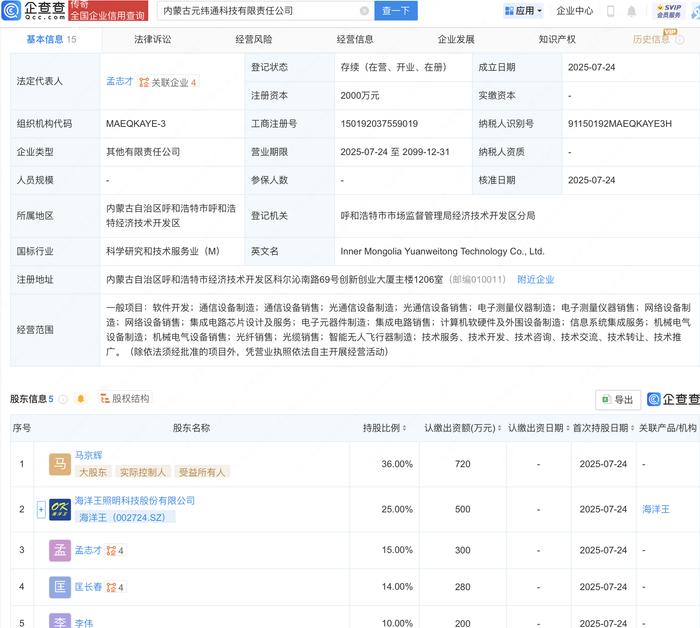
Task: Click 附近企业 link after registered address
Action: pyautogui.click(x=535, y=279)
